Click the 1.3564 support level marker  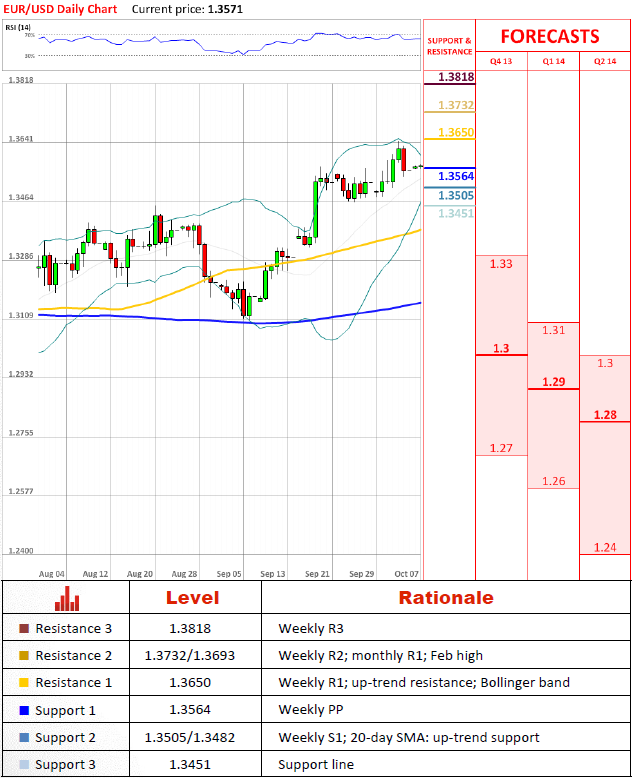click(x=456, y=176)
